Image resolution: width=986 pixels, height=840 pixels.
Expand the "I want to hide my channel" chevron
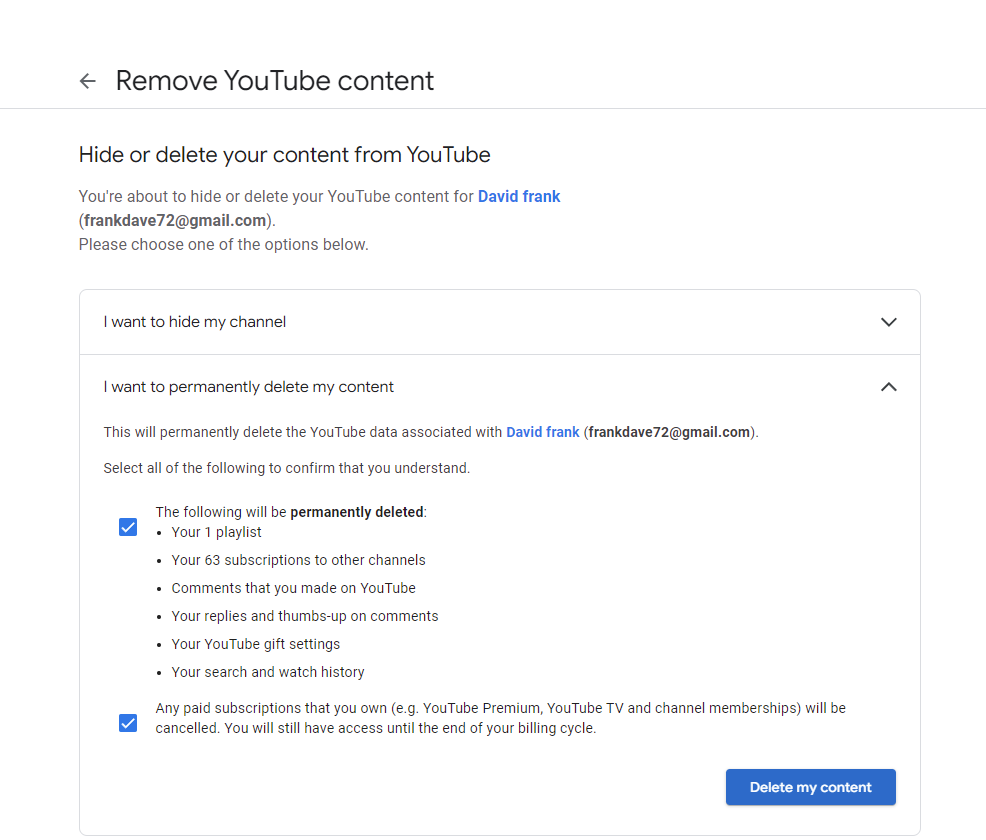(888, 322)
